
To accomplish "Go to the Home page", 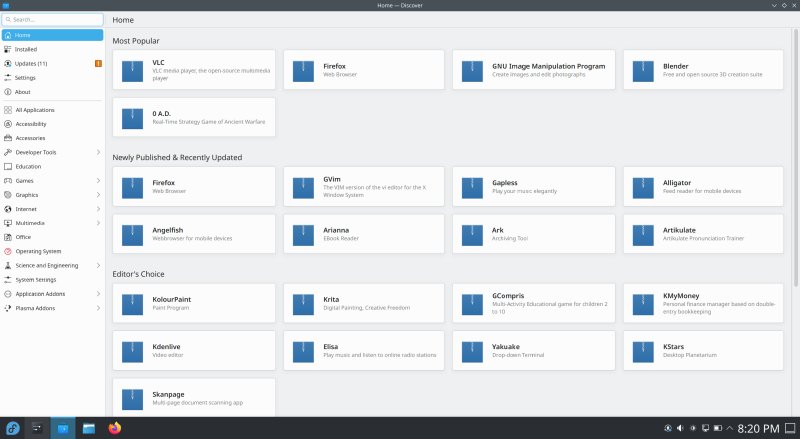I will pyautogui.click(x=52, y=35).
